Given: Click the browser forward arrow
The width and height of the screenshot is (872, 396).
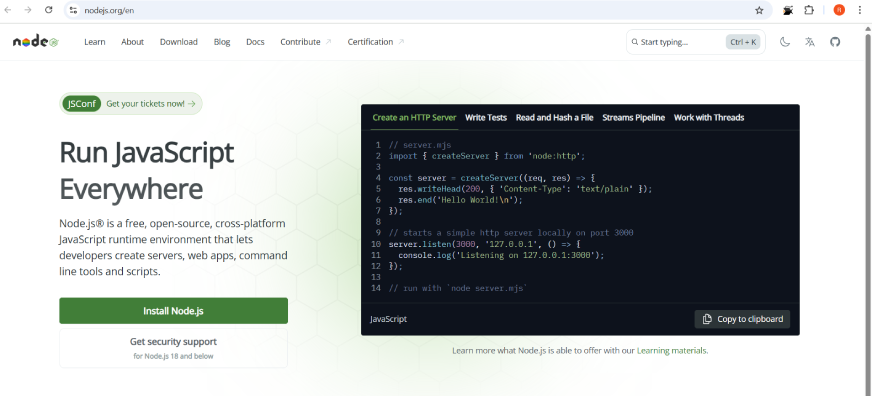Looking at the screenshot, I should [28, 10].
